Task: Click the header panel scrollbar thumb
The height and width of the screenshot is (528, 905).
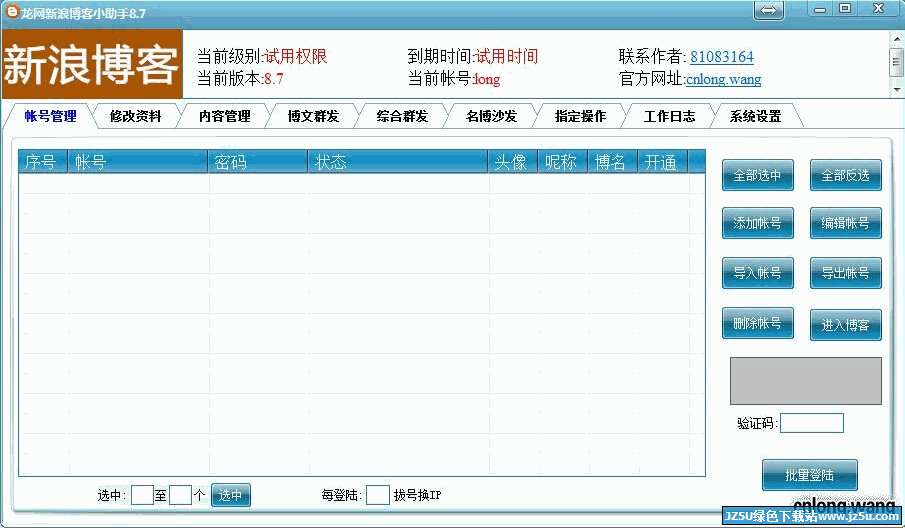Action: point(897,62)
